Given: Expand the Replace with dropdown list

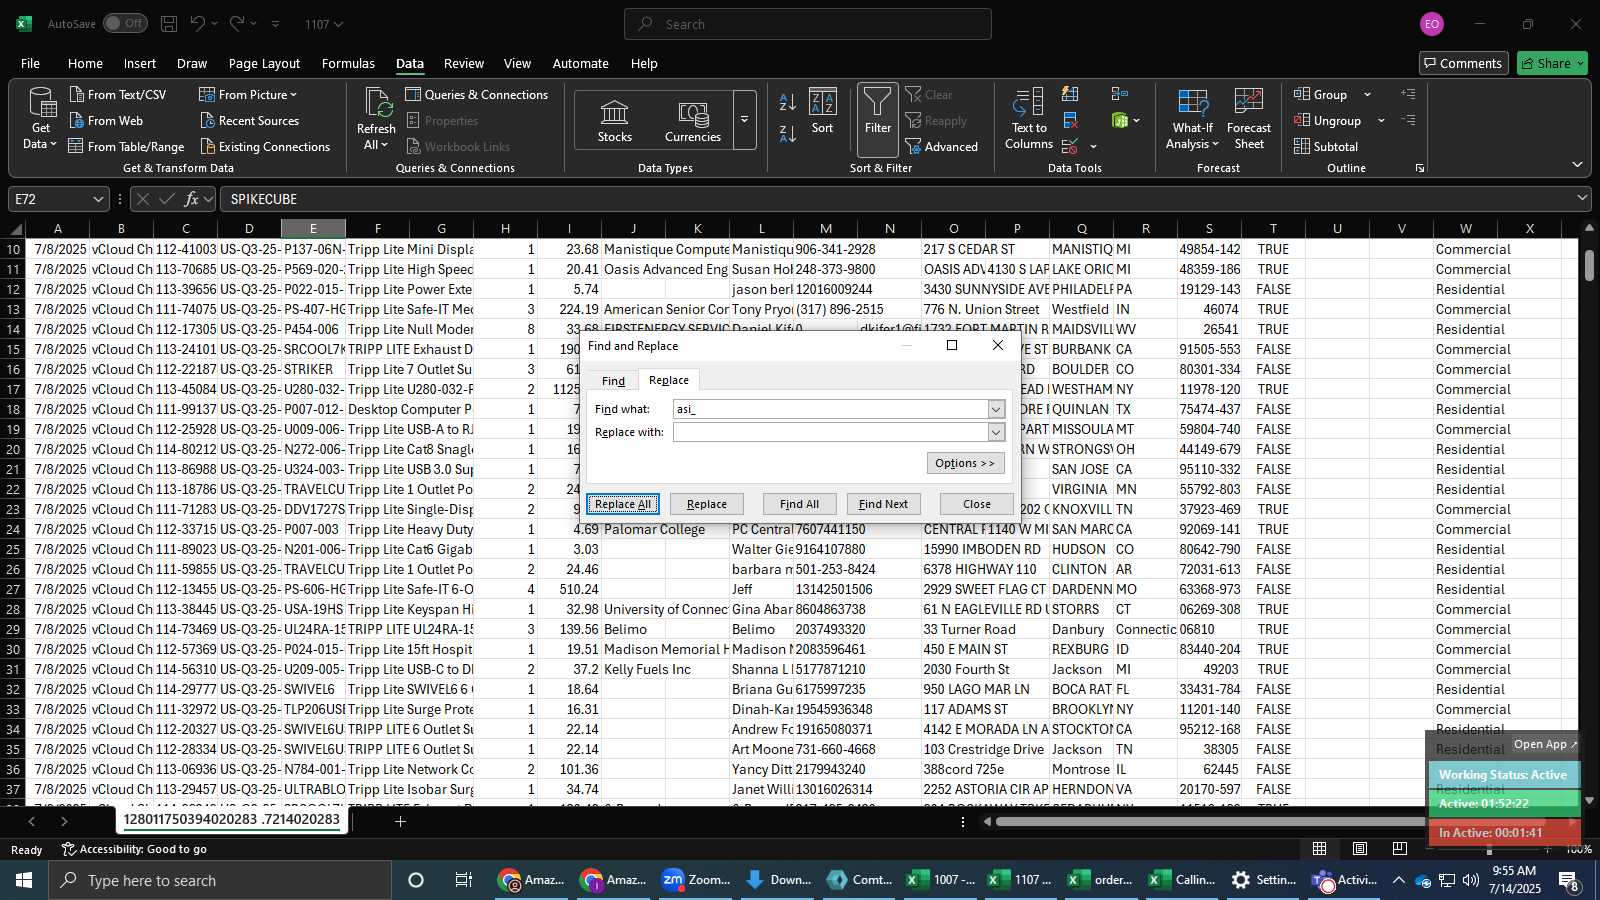Looking at the screenshot, I should tap(996, 432).
